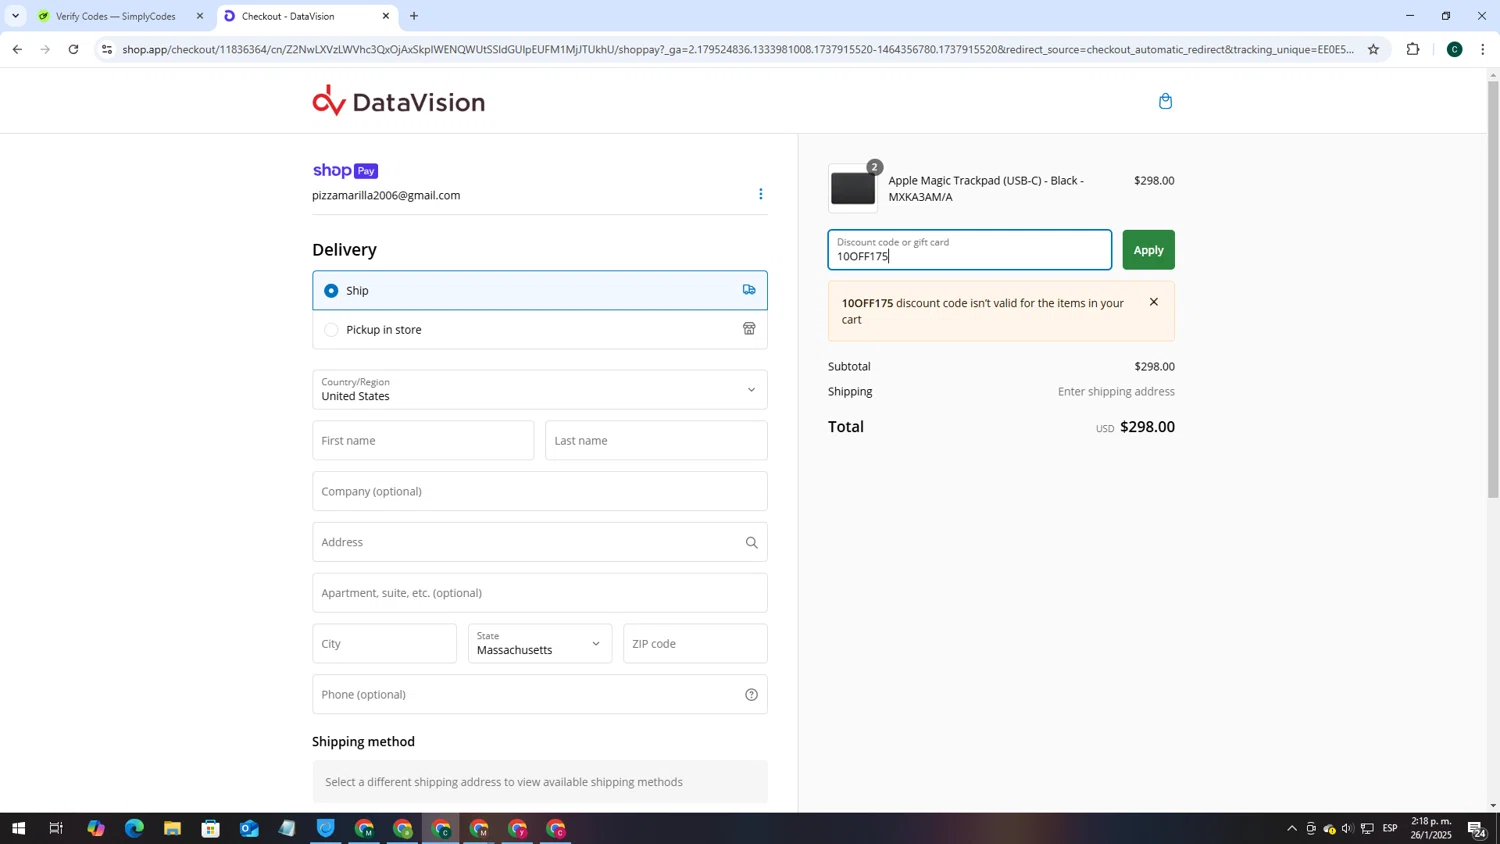Open Microsoft Store from taskbar
Viewport: 1500px width, 844px height.
tap(210, 829)
